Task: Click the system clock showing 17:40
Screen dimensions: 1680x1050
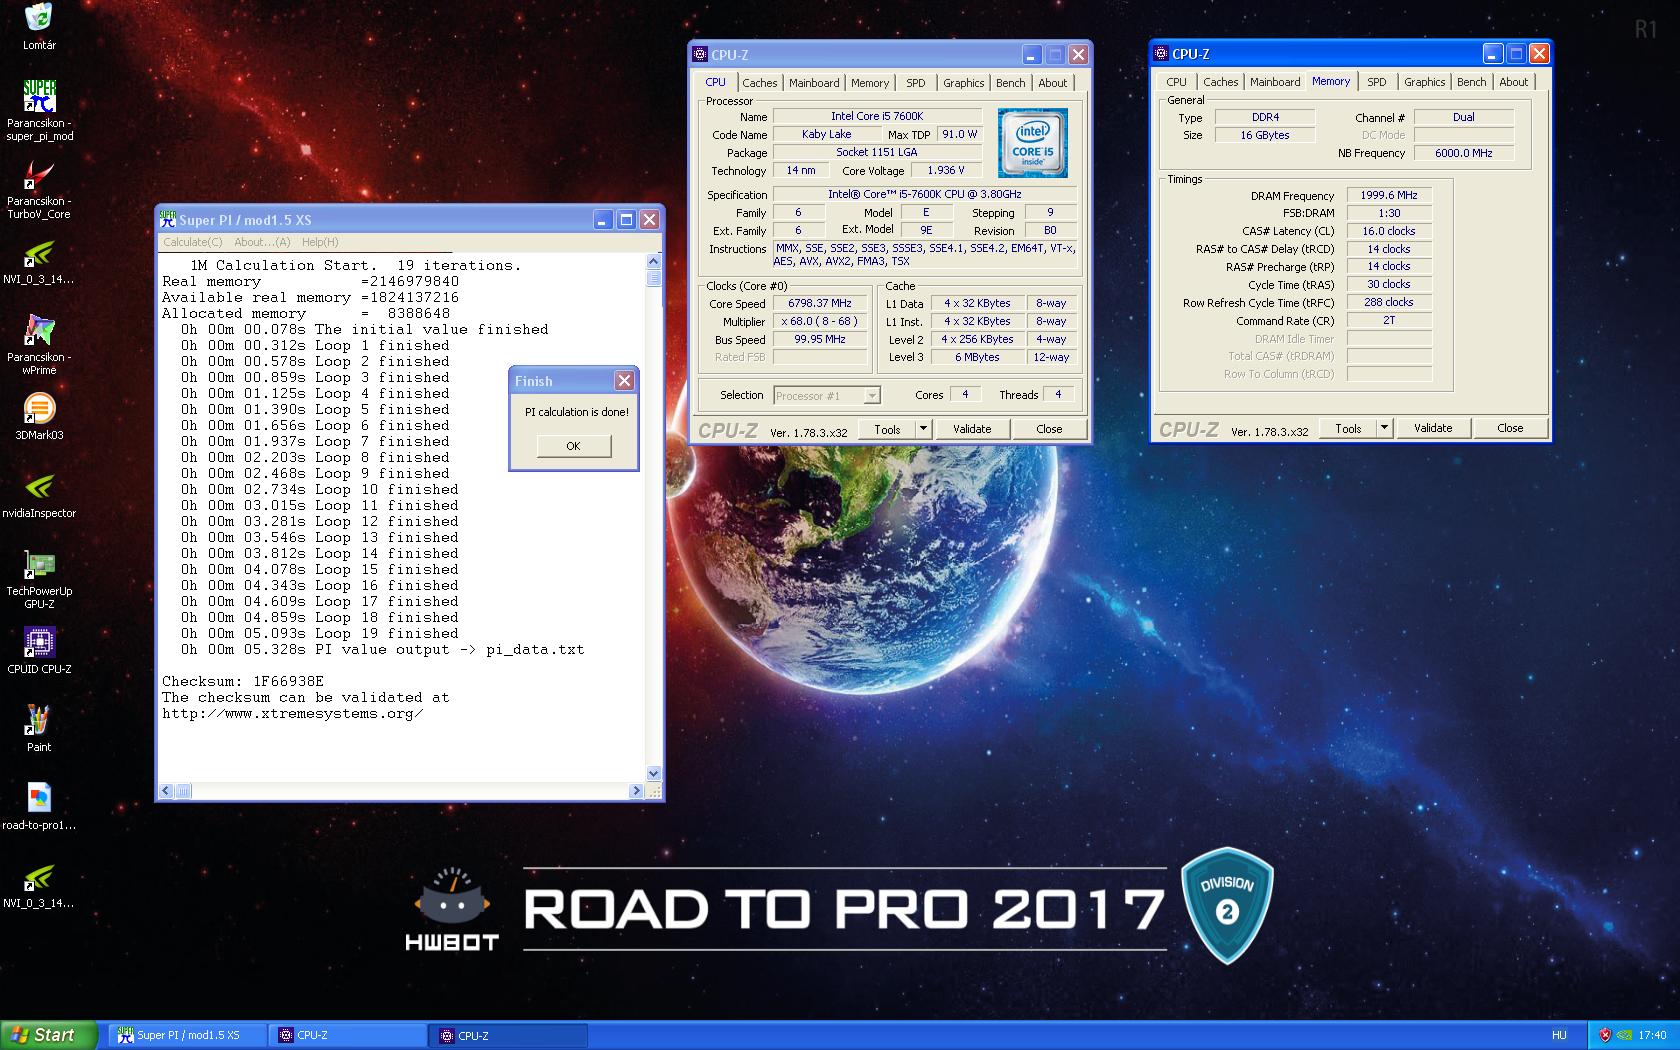Action: click(1653, 1035)
